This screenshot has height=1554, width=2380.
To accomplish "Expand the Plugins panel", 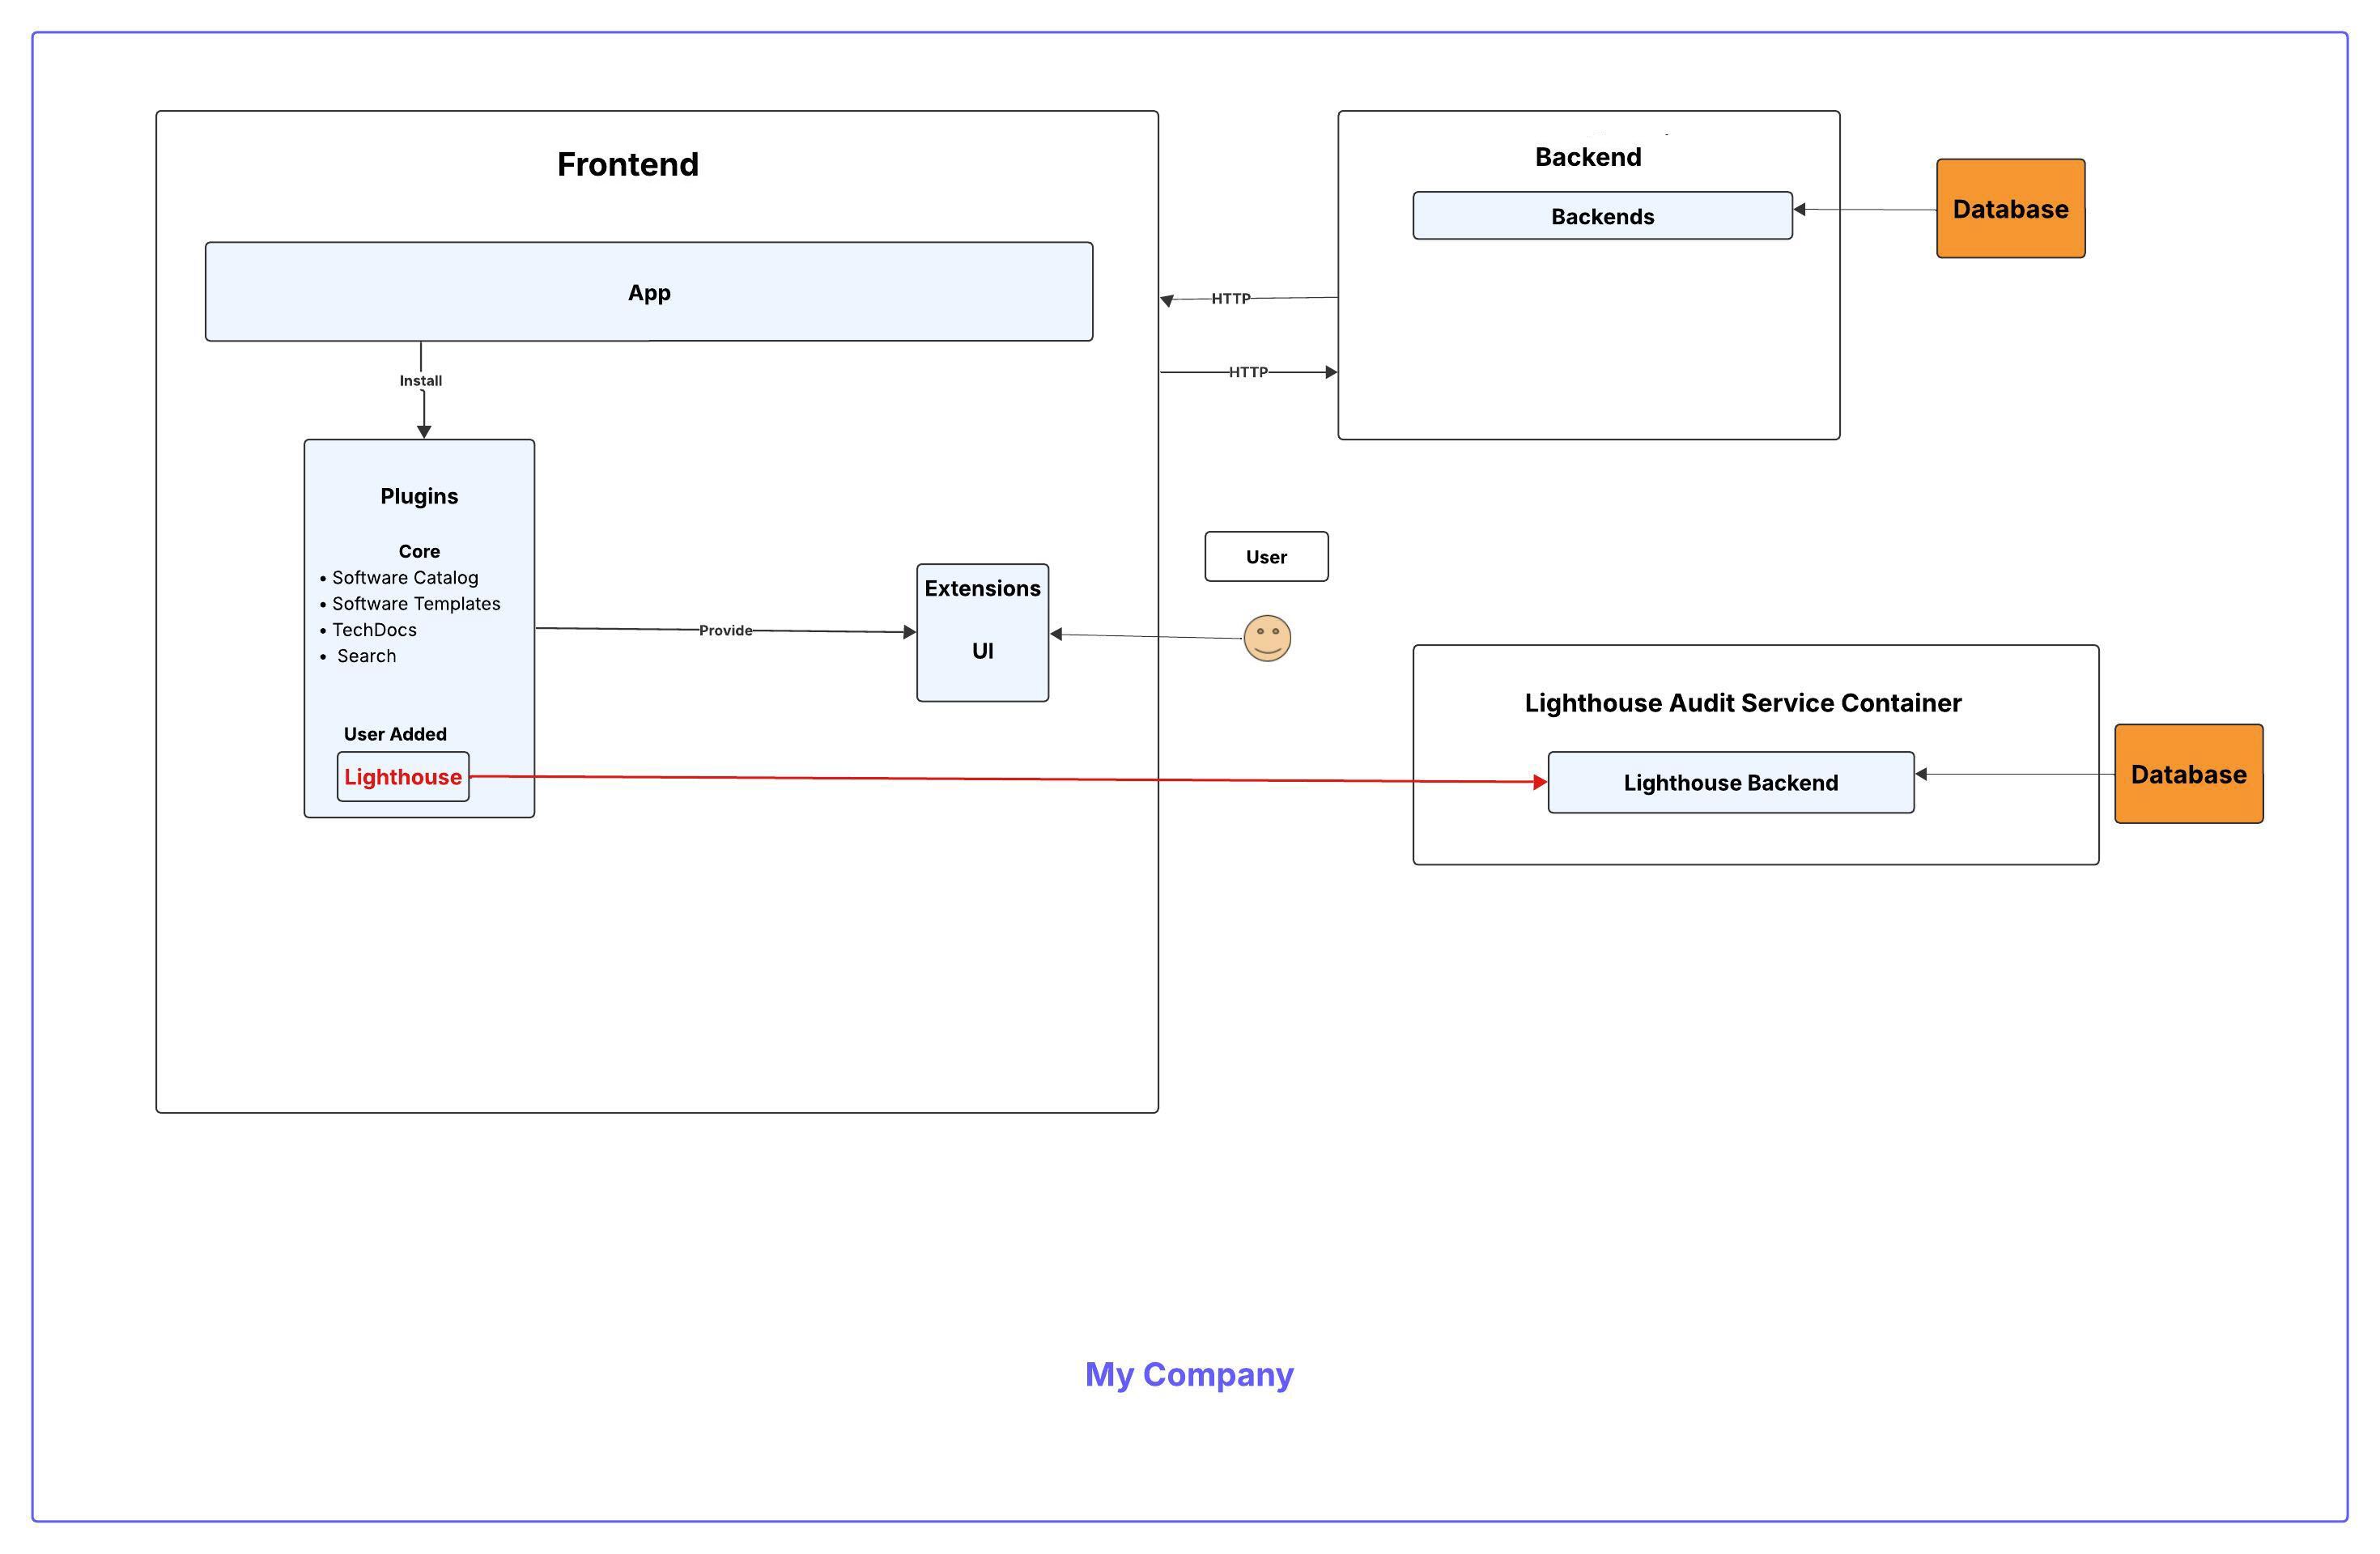I will [419, 496].
